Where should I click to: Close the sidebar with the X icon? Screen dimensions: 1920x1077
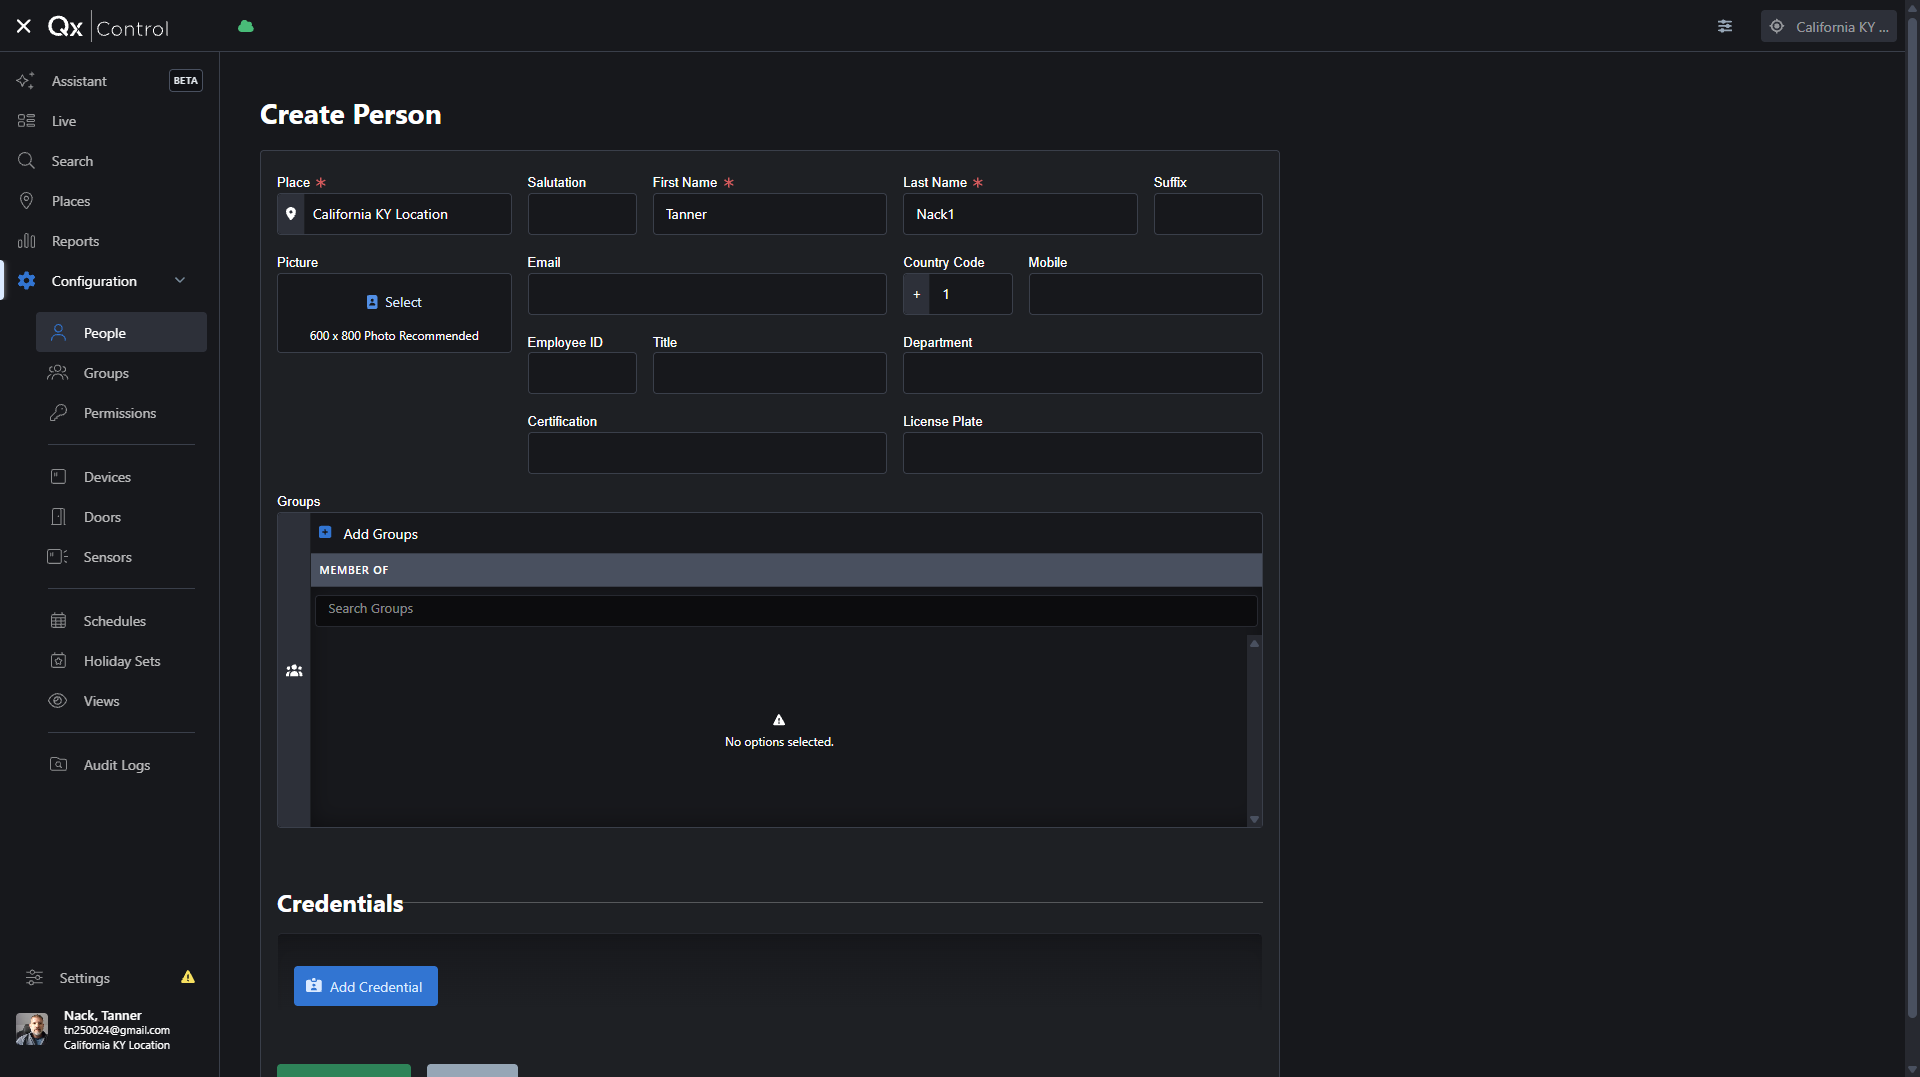[x=24, y=27]
